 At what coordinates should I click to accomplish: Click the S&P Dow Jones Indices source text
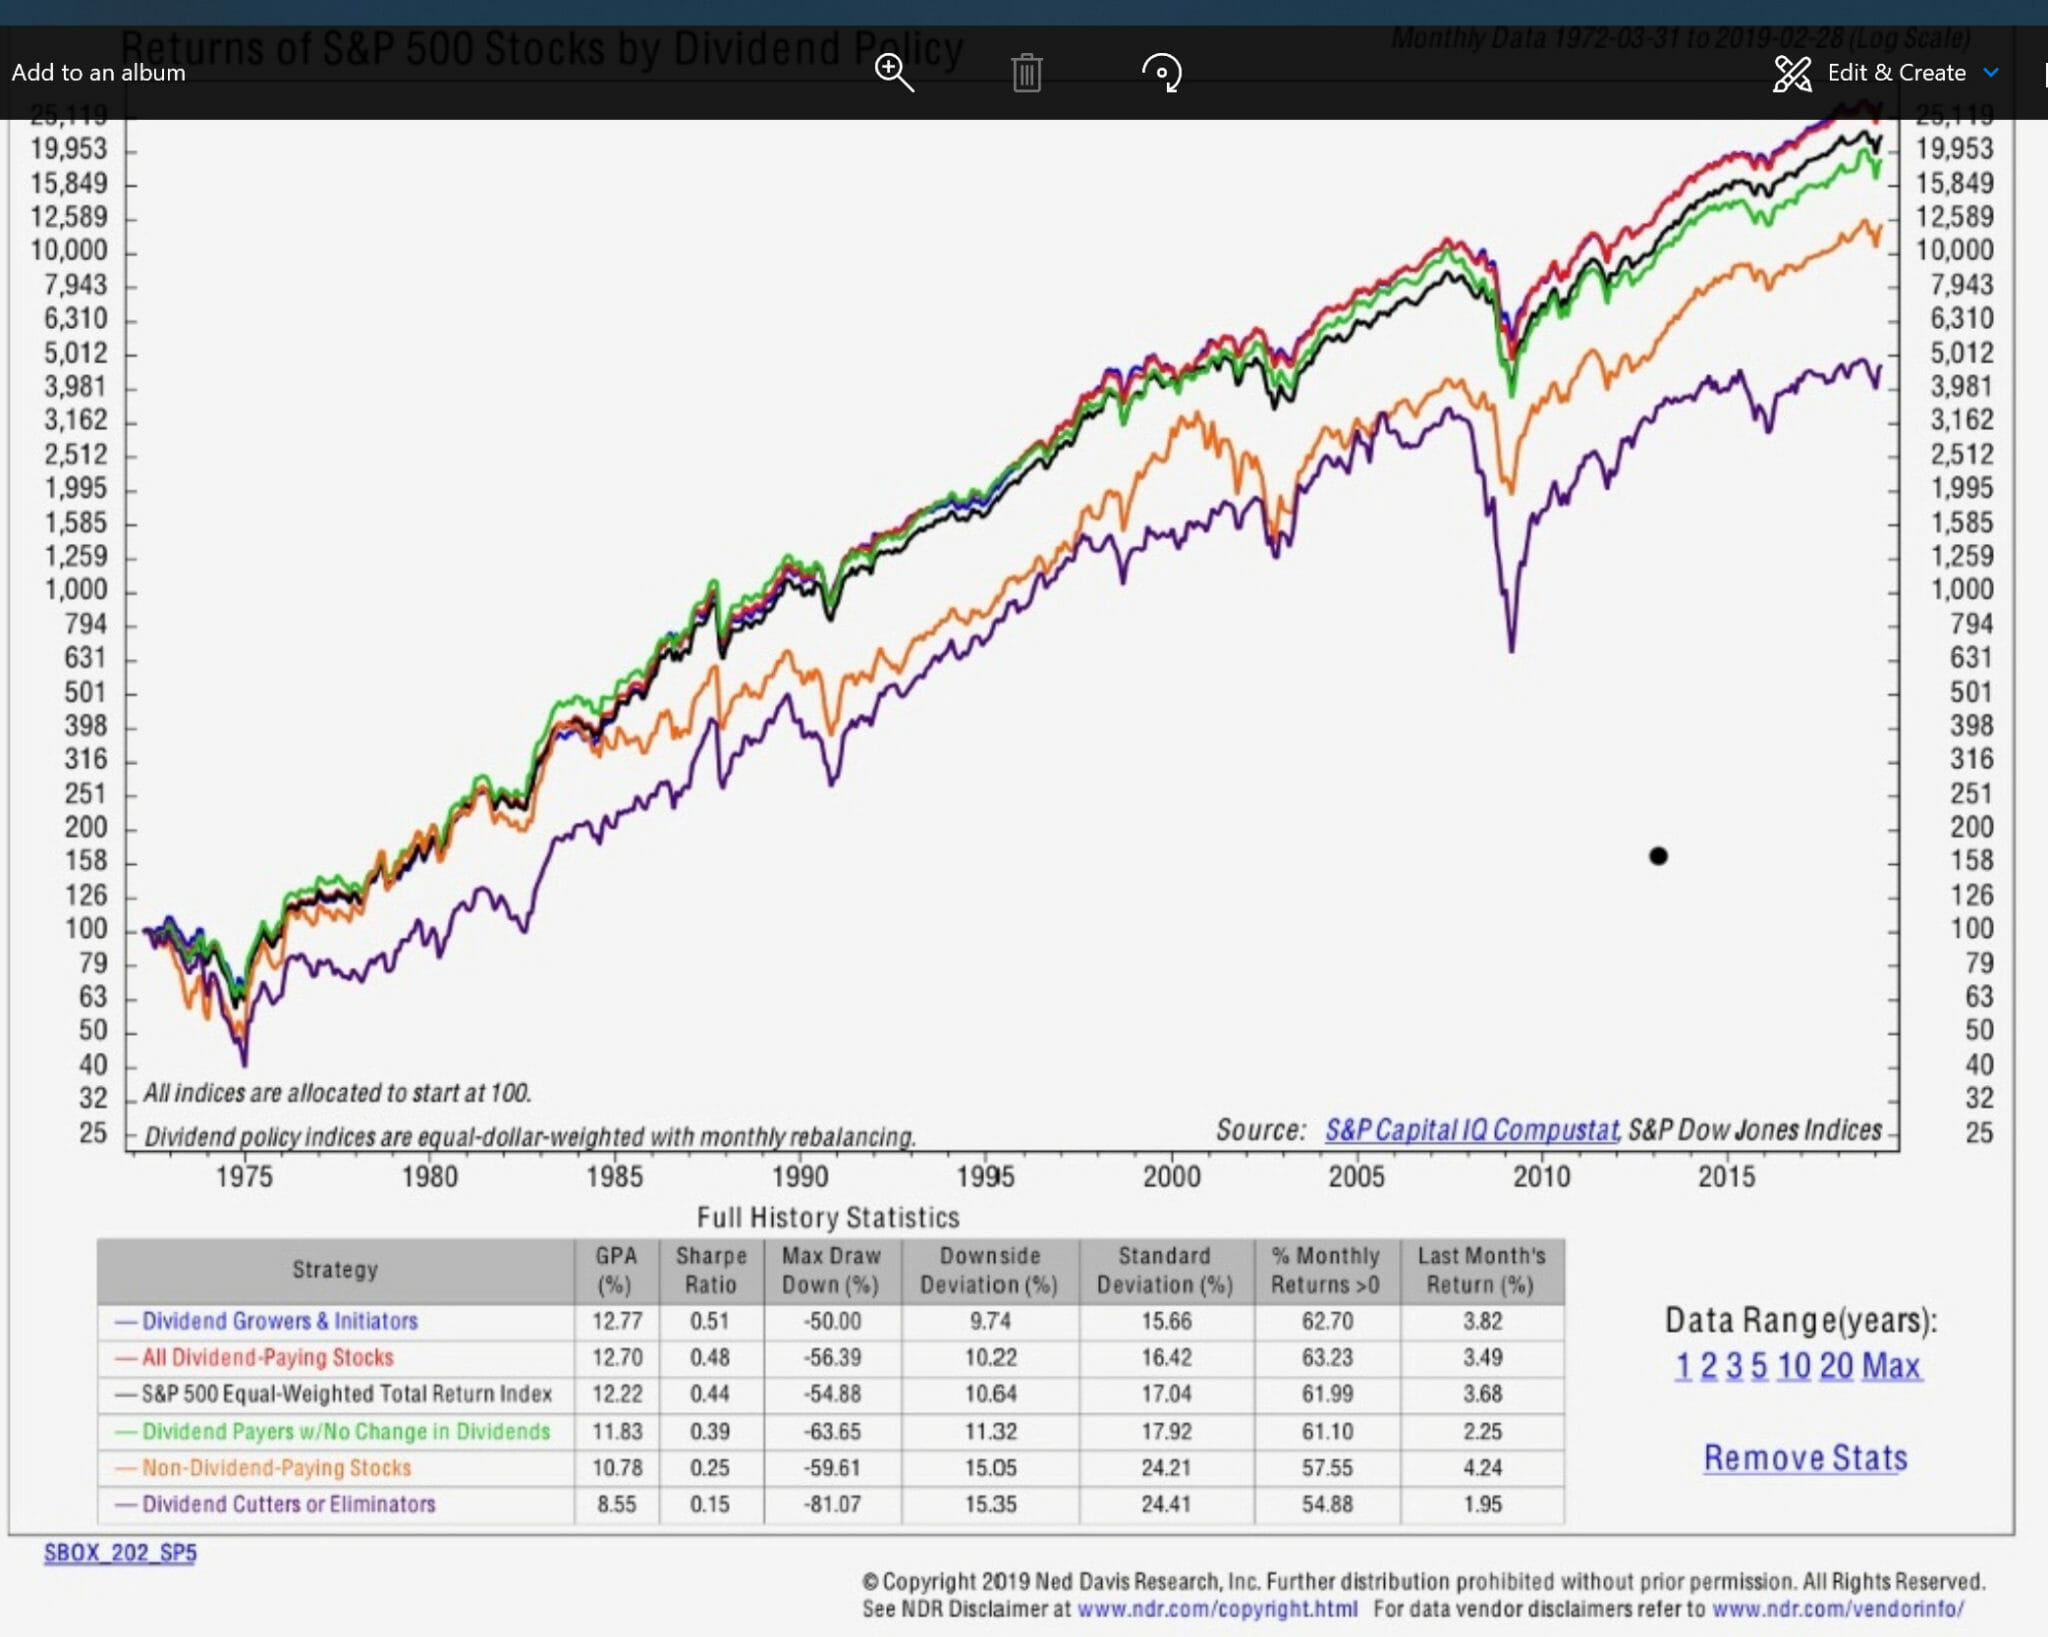point(1755,1130)
